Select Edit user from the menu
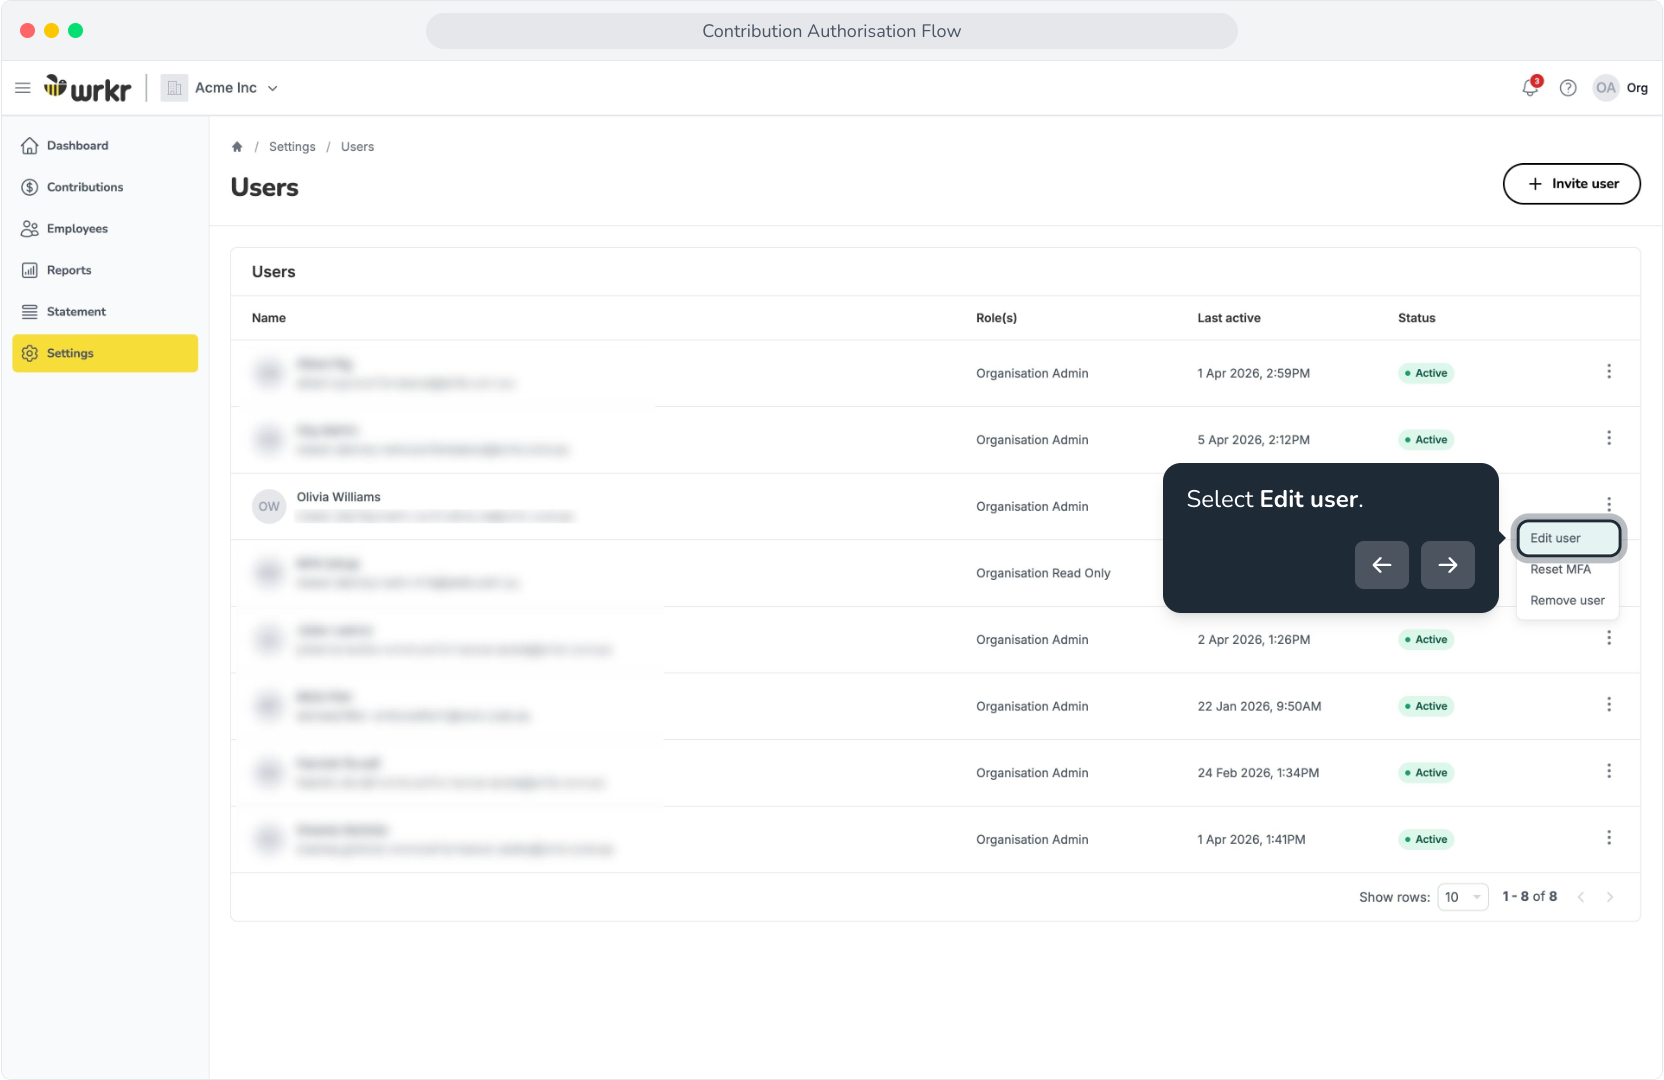Screen dimensions: 1664x1080 coord(1568,538)
